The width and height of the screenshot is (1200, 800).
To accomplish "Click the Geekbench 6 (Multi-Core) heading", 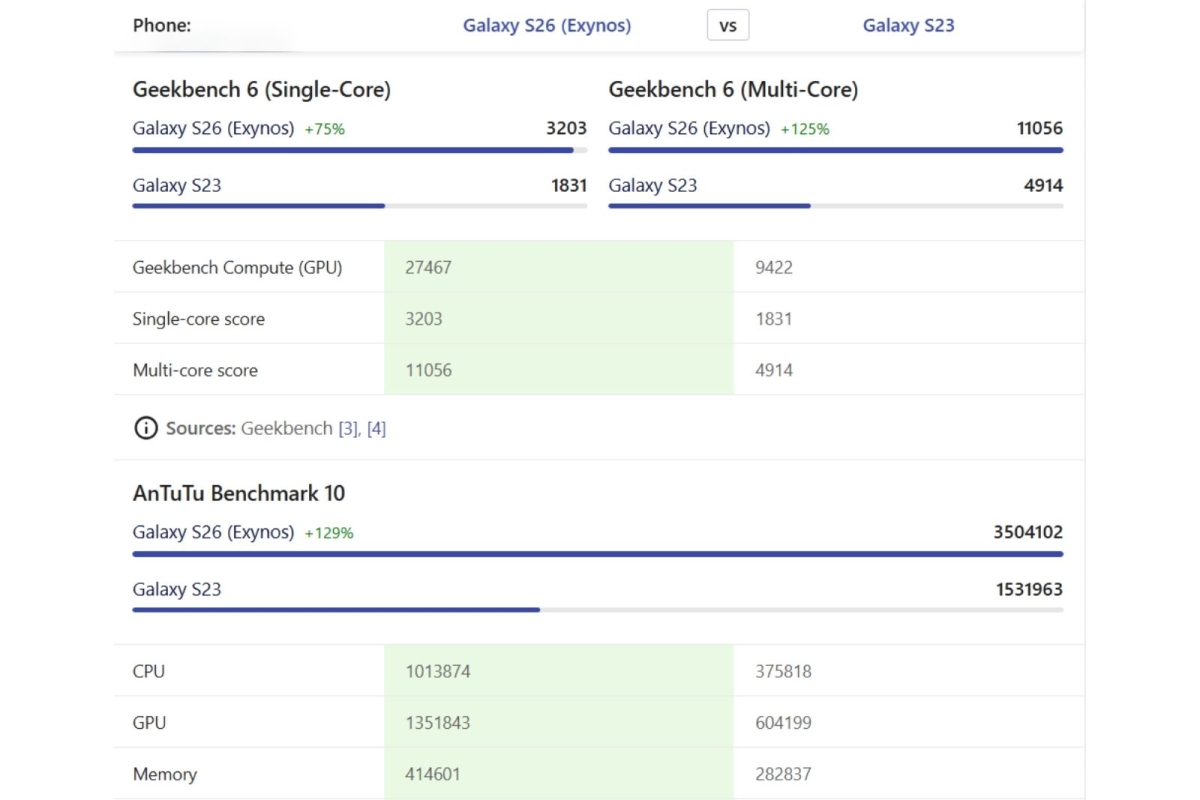I will pos(733,90).
